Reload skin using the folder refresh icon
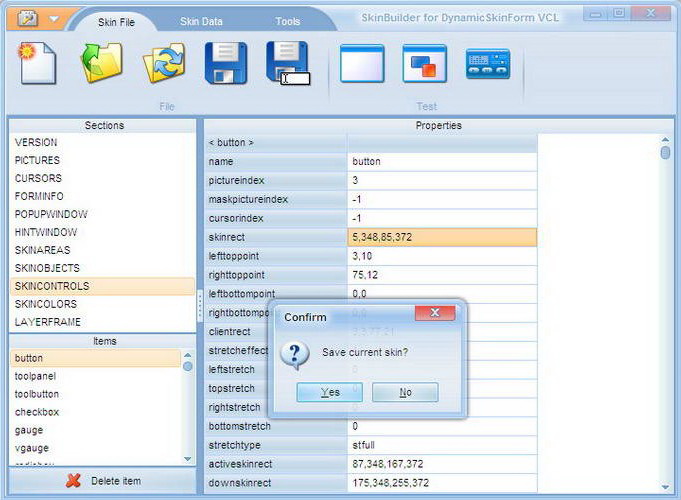Image resolution: width=681 pixels, height=500 pixels. (x=164, y=63)
